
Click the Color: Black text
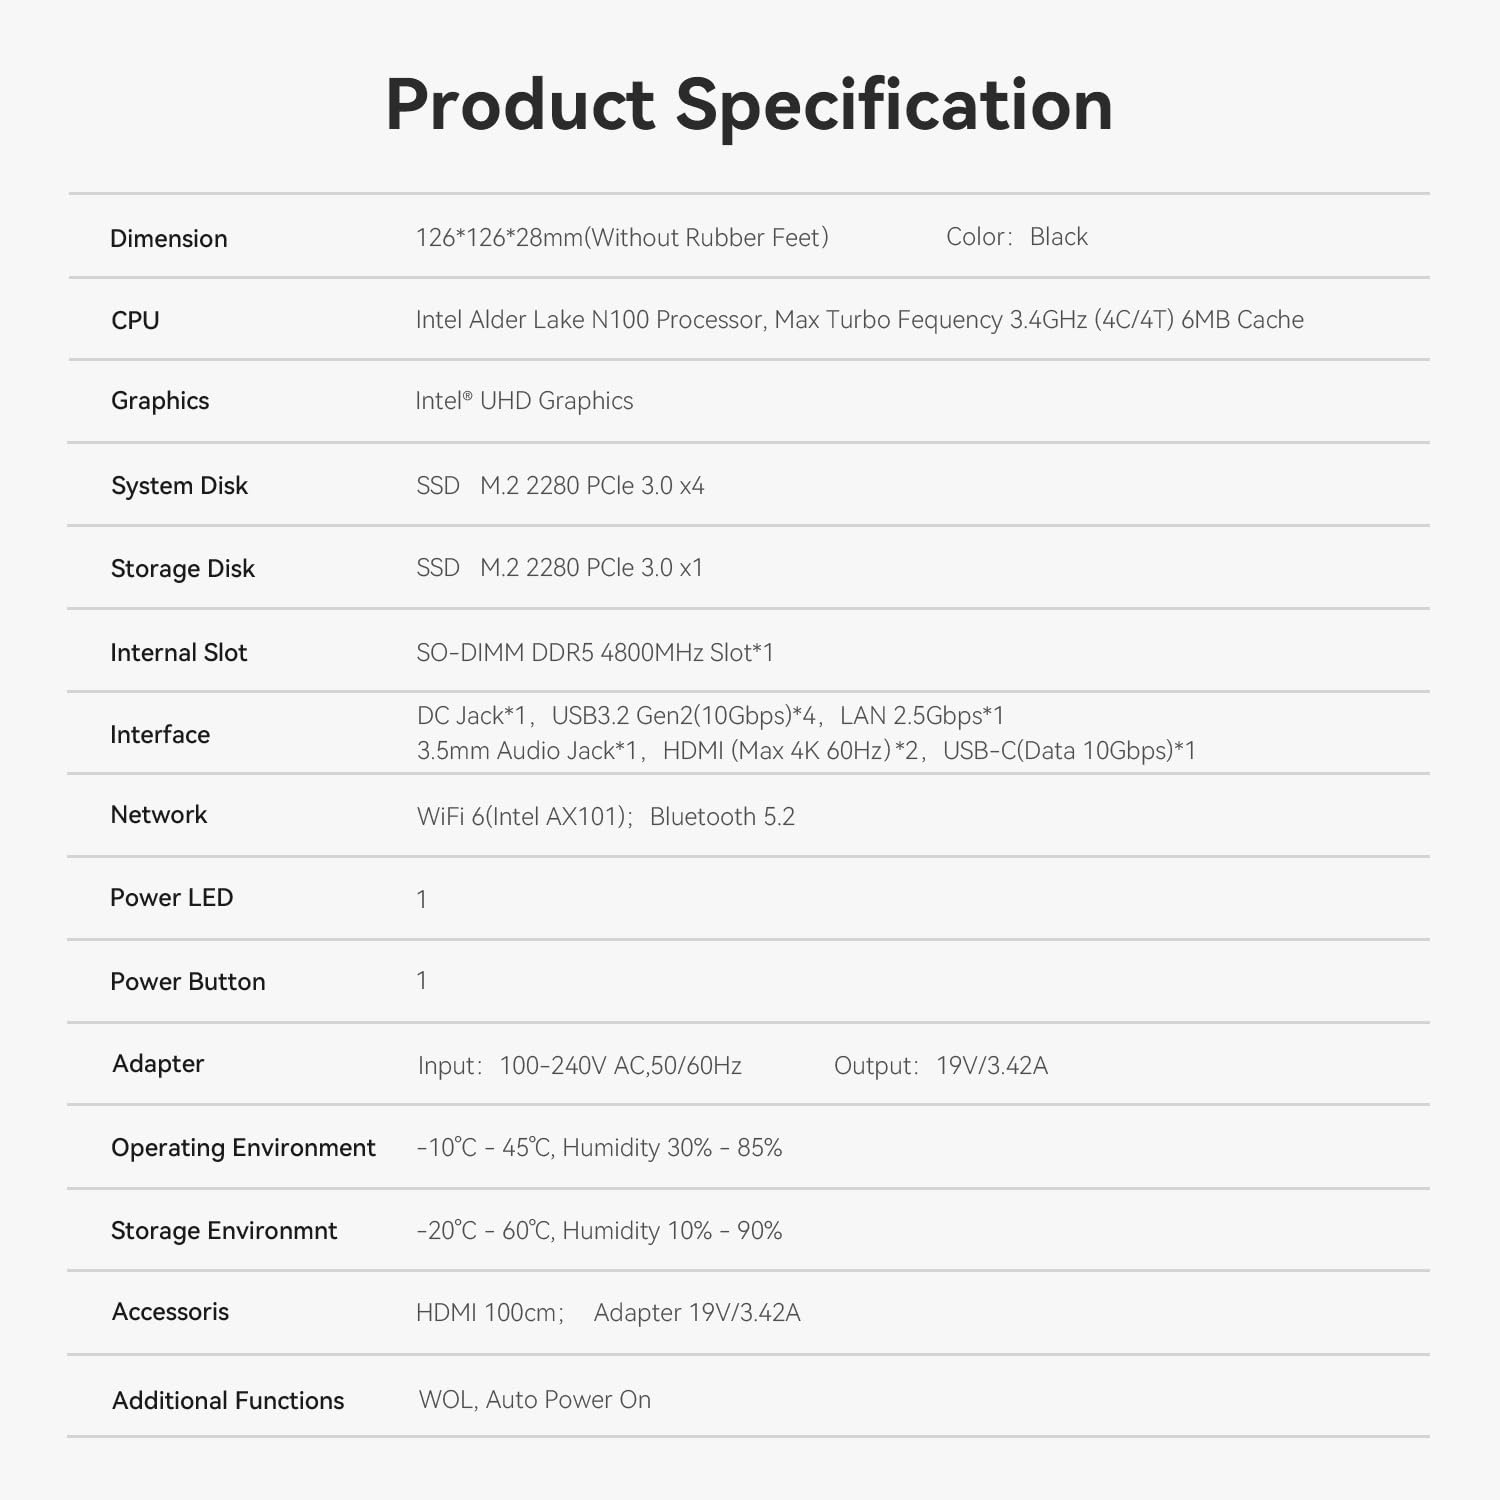pos(1016,237)
